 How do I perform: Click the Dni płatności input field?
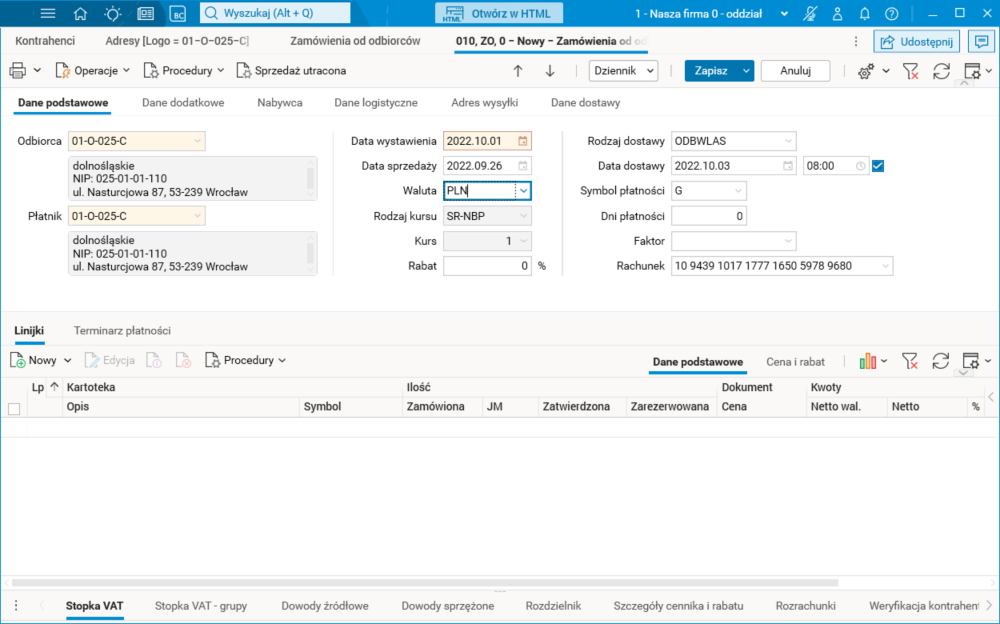click(709, 216)
